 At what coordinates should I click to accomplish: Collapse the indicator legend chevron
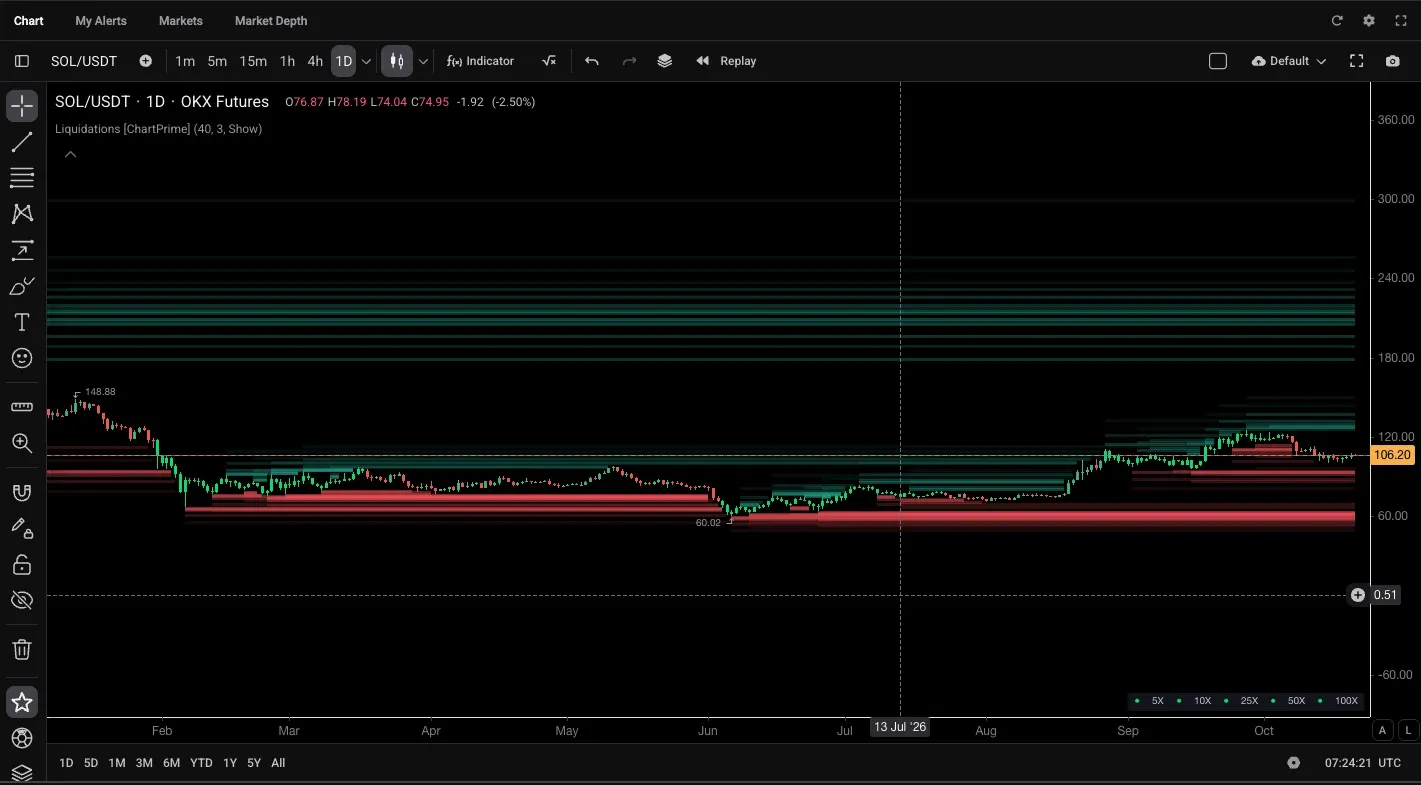click(x=71, y=154)
